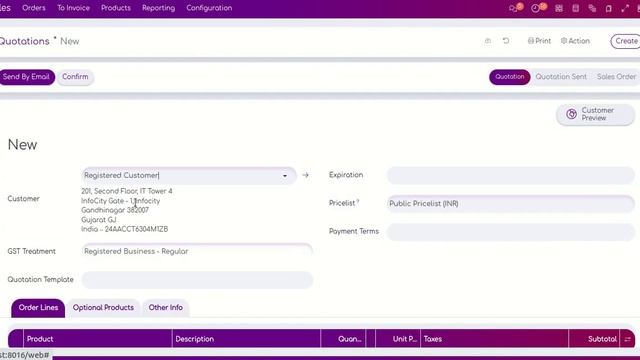Viewport: 640px width, 360px height.
Task: Select the Sales Order status stage
Action: (x=616, y=77)
